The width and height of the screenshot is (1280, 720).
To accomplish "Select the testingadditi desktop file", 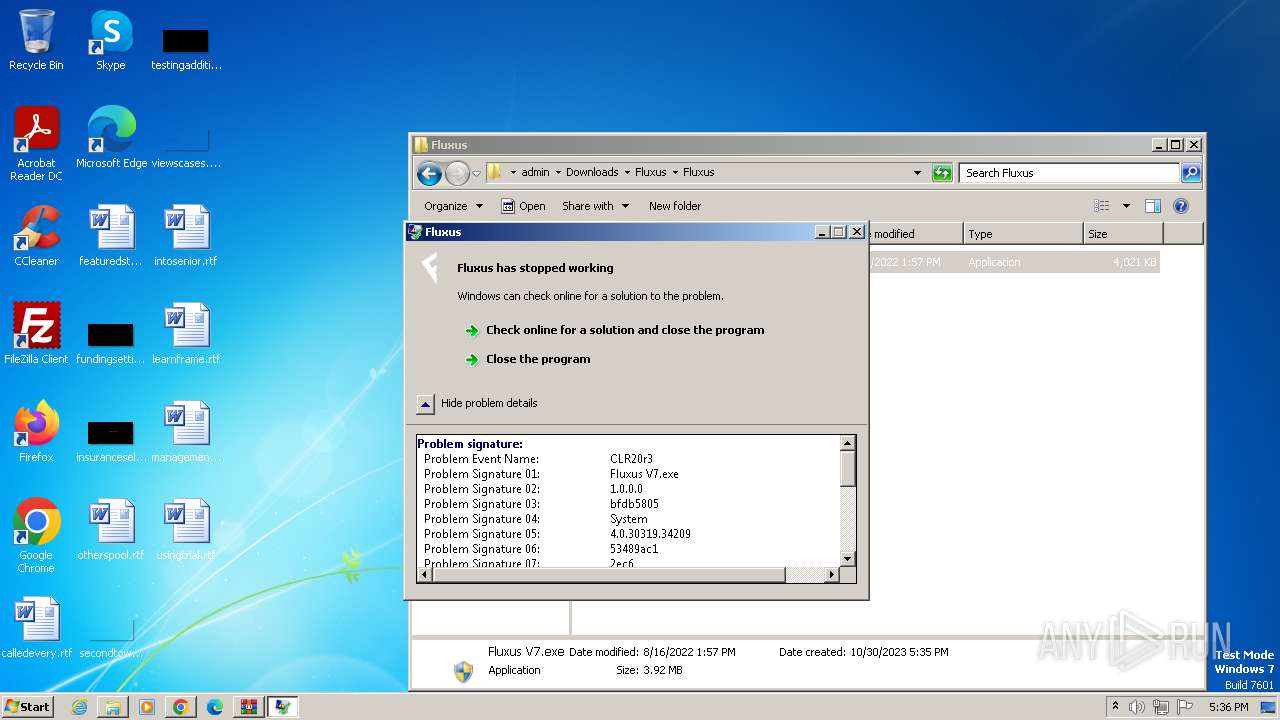I will [x=186, y=48].
